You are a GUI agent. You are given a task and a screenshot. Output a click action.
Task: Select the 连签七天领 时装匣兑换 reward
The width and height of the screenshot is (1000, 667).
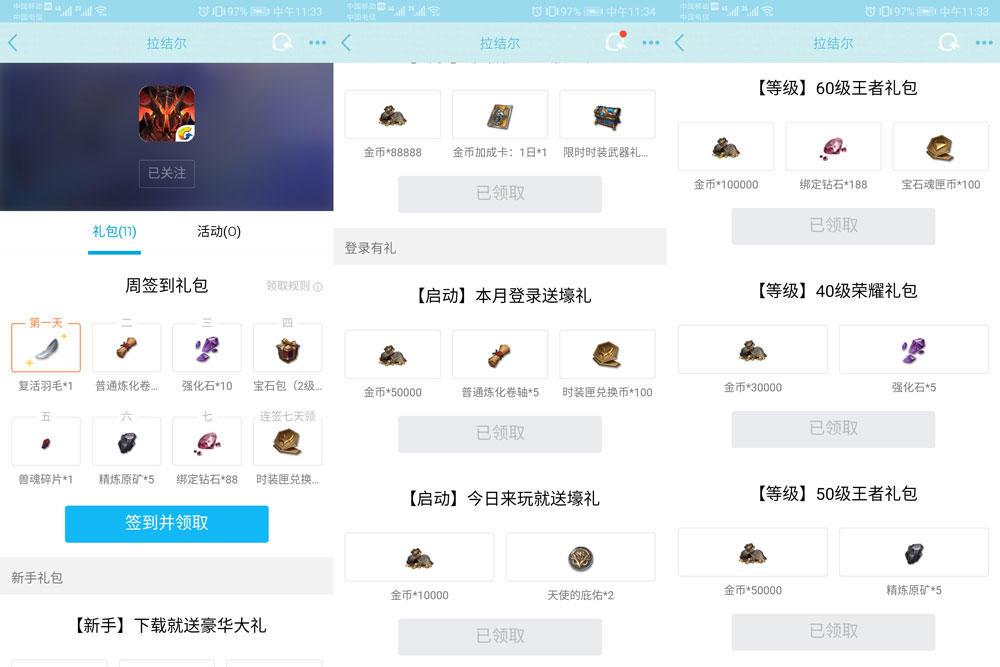(288, 441)
